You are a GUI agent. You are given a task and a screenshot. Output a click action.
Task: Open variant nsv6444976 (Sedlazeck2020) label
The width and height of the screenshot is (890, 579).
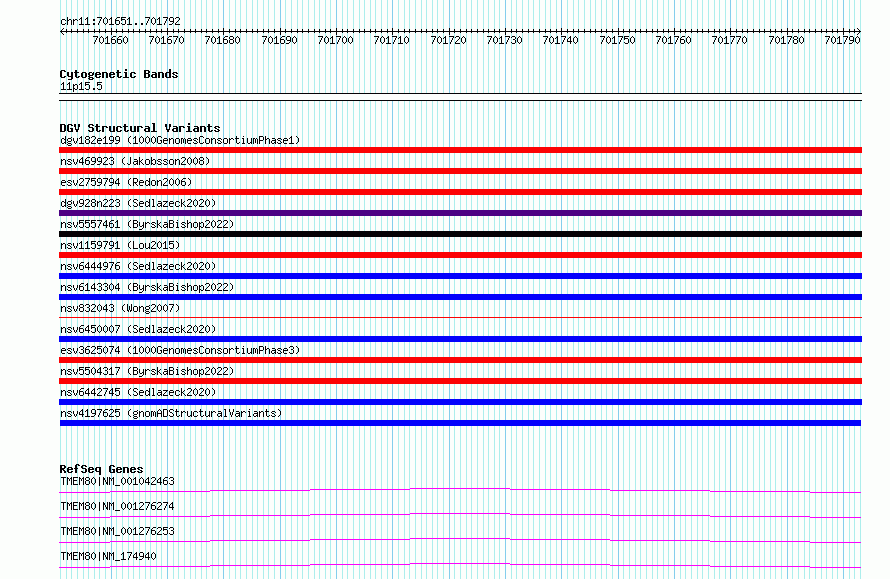pos(138,266)
